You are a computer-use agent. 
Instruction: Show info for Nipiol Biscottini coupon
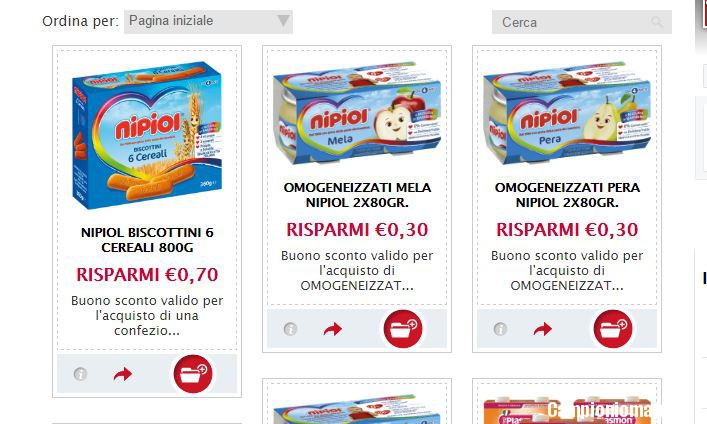(x=80, y=374)
